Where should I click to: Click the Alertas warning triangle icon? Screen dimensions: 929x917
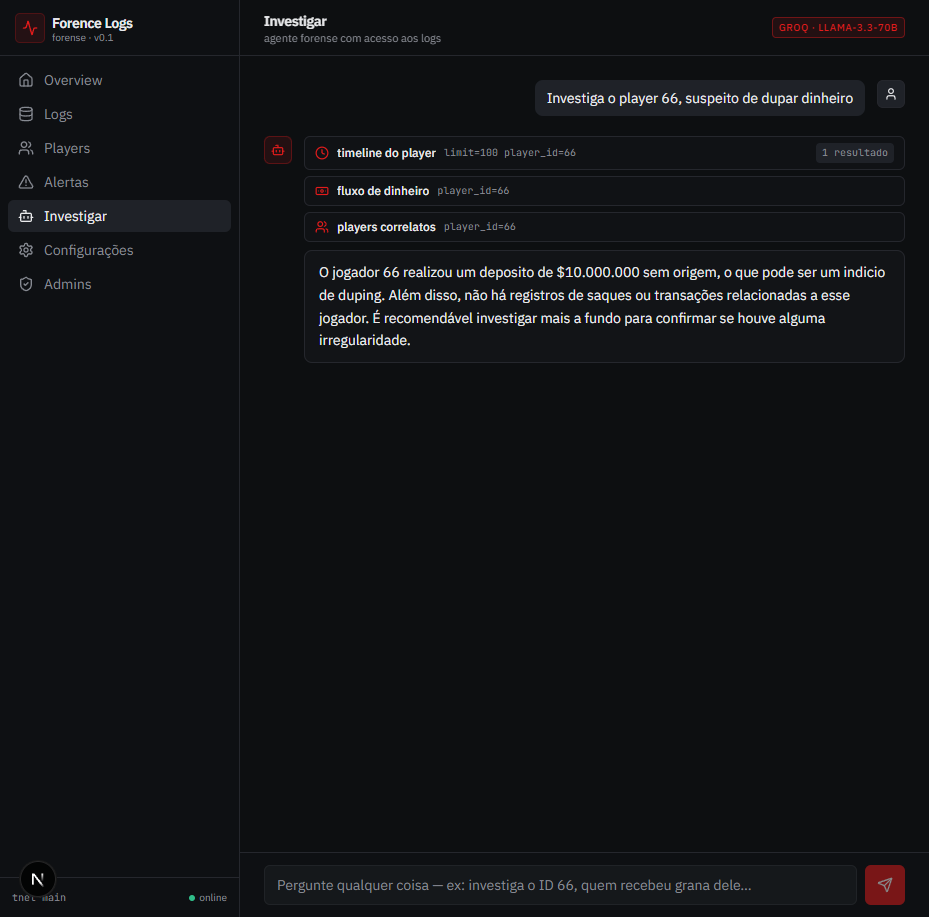[26, 182]
